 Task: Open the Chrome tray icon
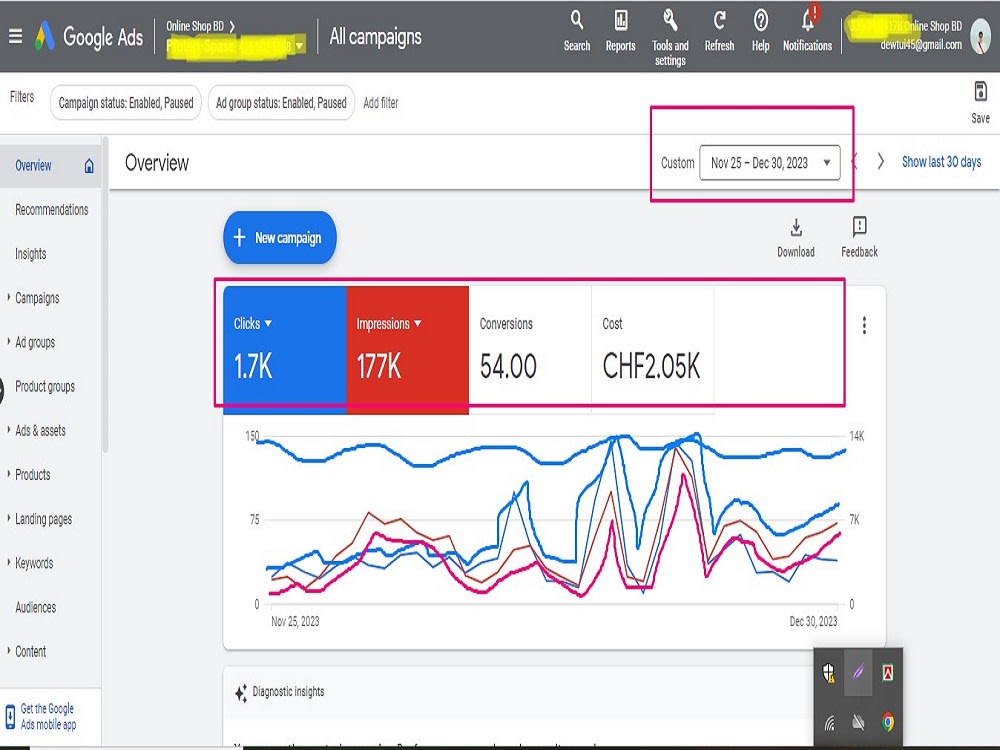tap(888, 723)
